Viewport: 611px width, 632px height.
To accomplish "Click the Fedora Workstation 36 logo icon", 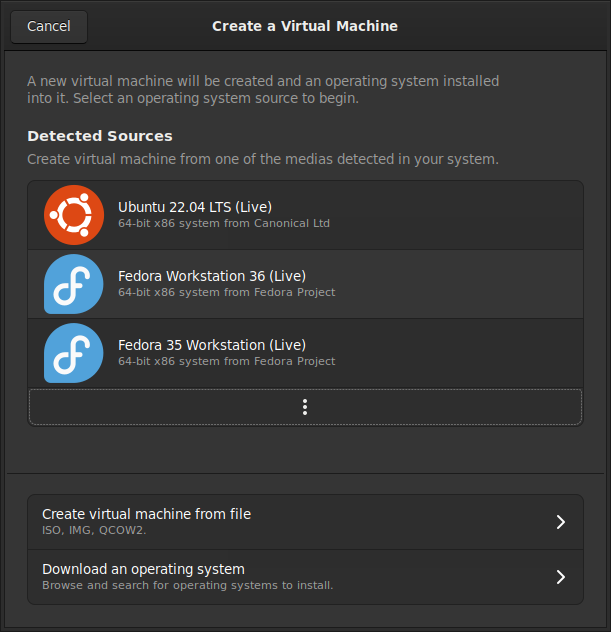I will pos(74,284).
